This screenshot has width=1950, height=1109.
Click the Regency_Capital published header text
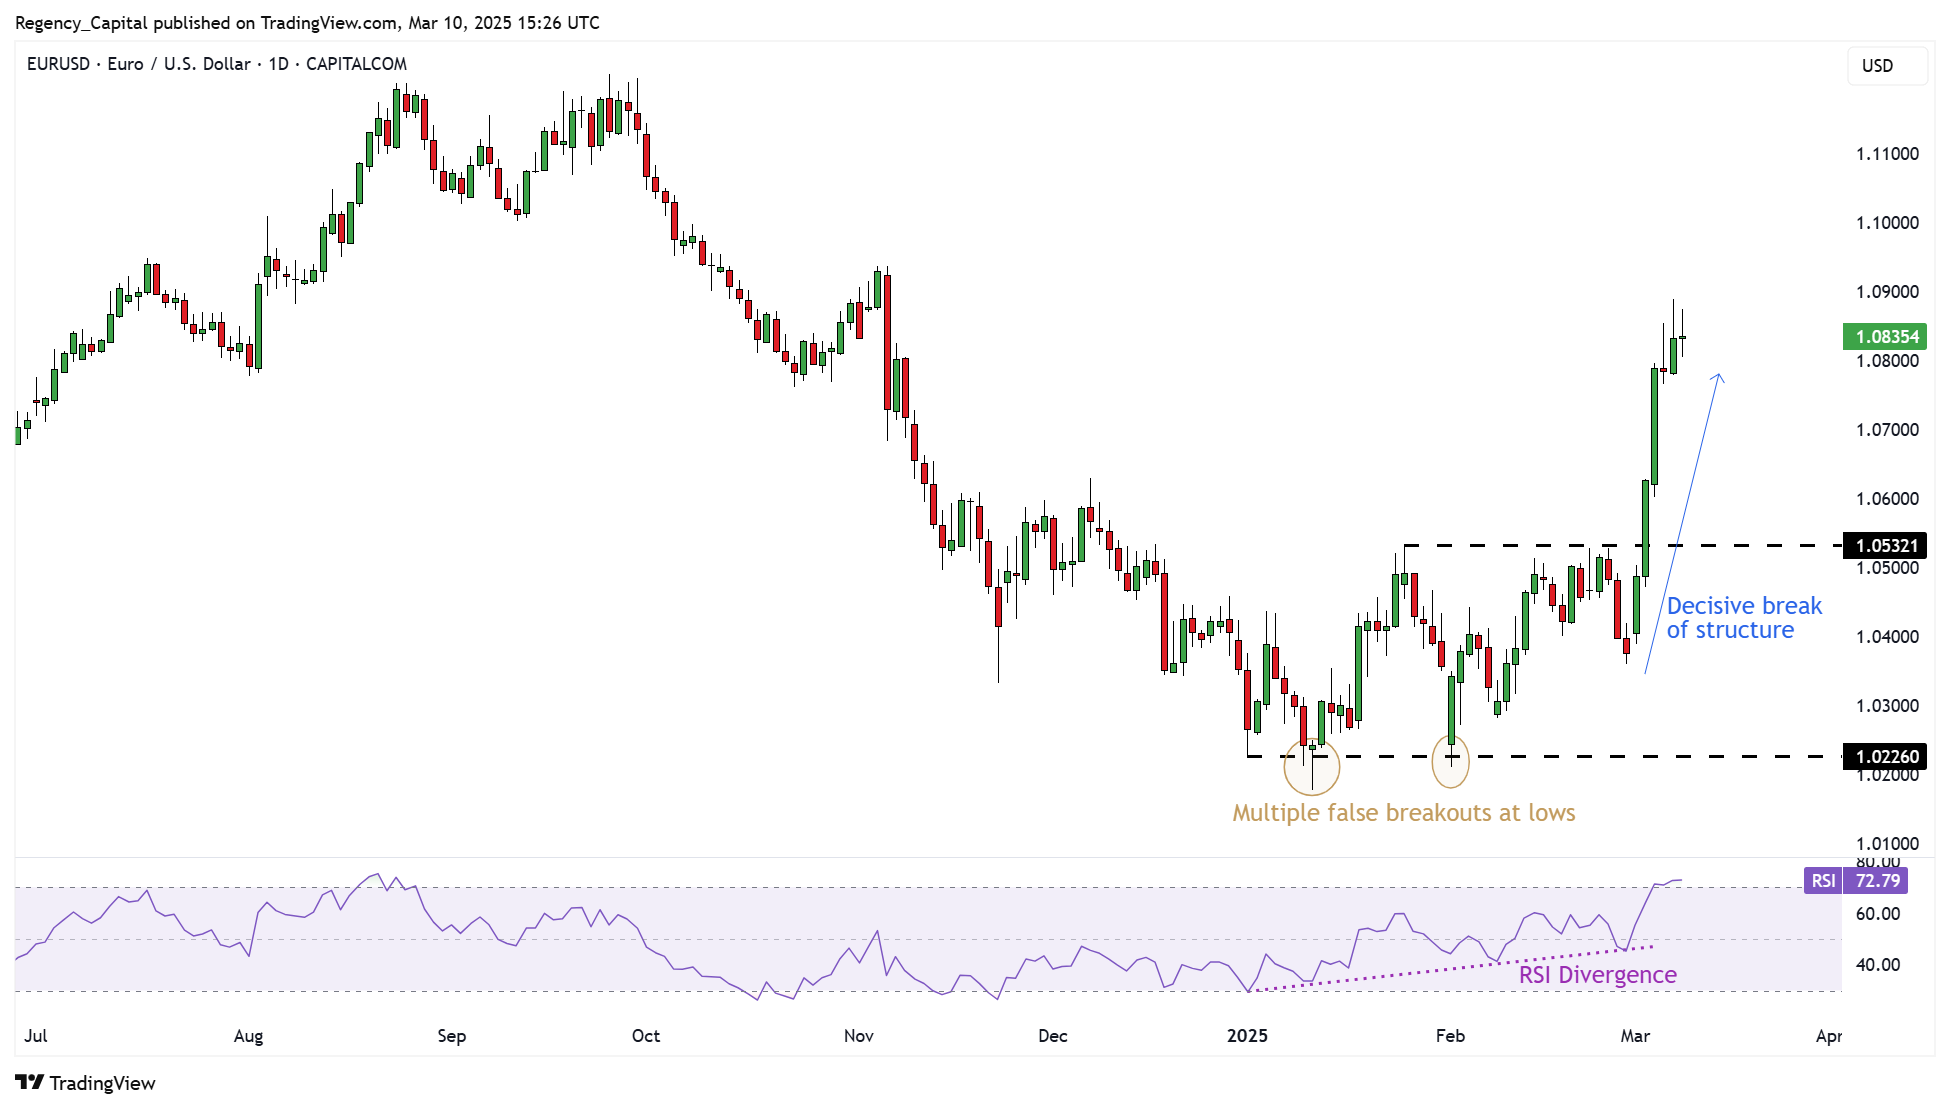click(307, 23)
